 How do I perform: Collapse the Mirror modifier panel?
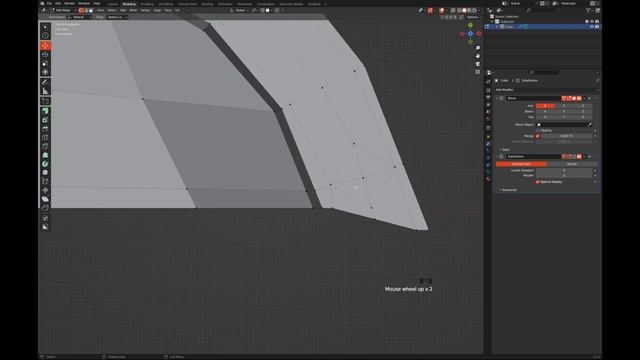[x=497, y=98]
